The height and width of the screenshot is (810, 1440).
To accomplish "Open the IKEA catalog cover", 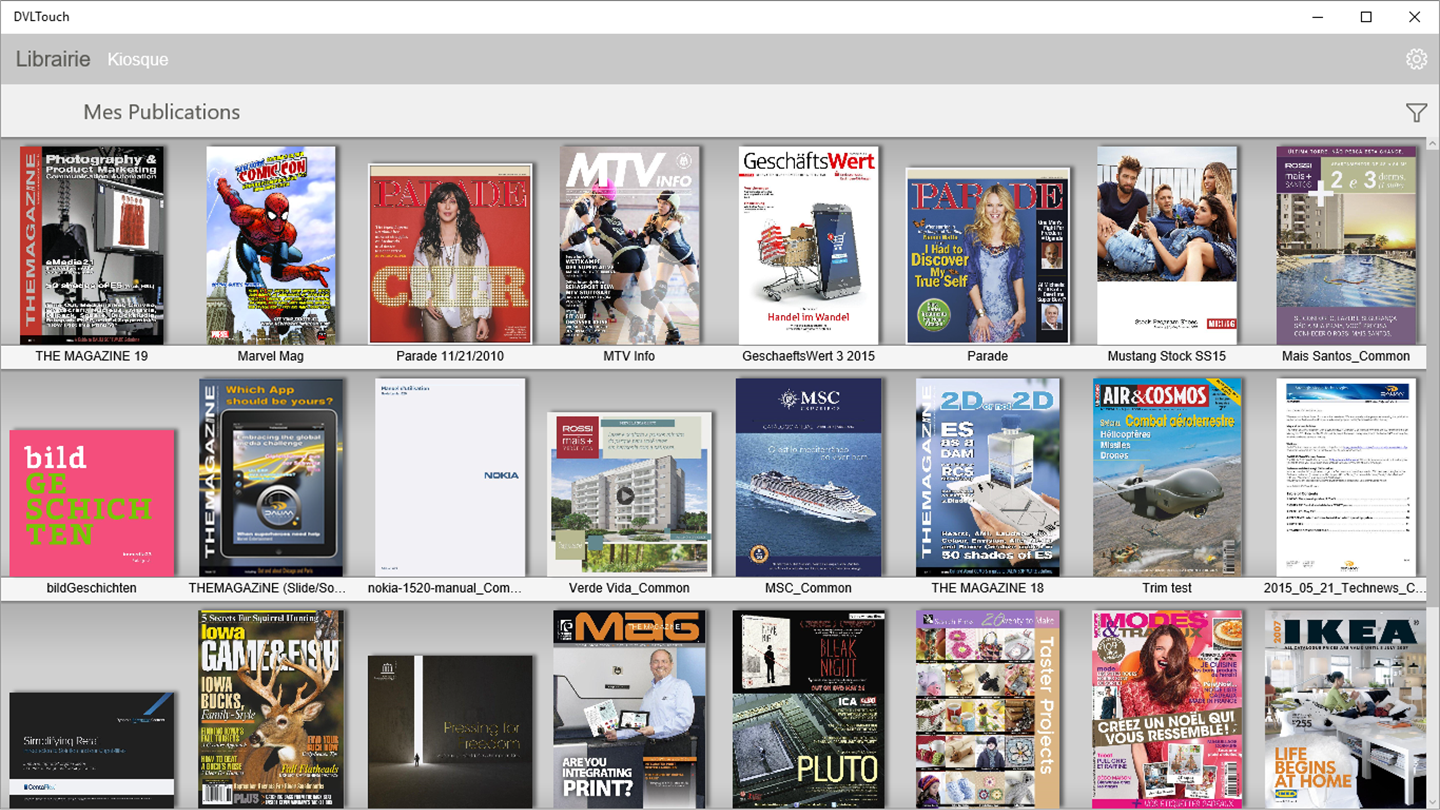I will [1346, 709].
